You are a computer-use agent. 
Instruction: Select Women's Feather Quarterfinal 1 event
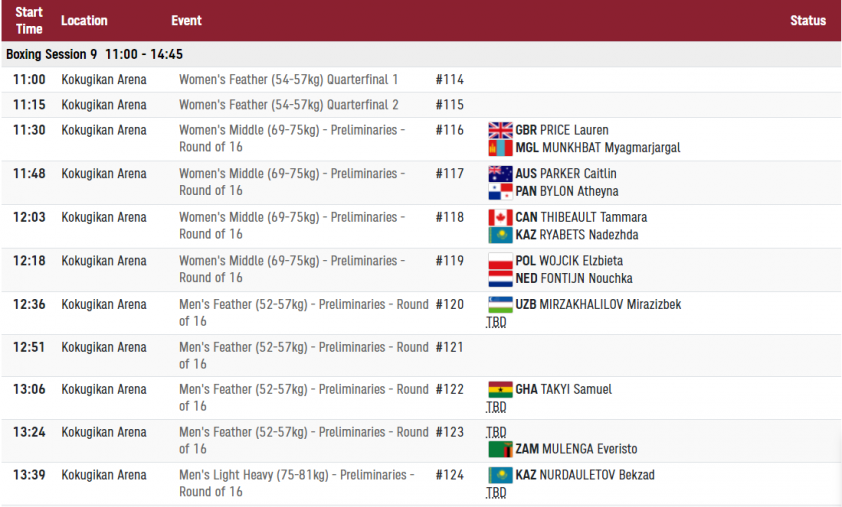(x=288, y=80)
